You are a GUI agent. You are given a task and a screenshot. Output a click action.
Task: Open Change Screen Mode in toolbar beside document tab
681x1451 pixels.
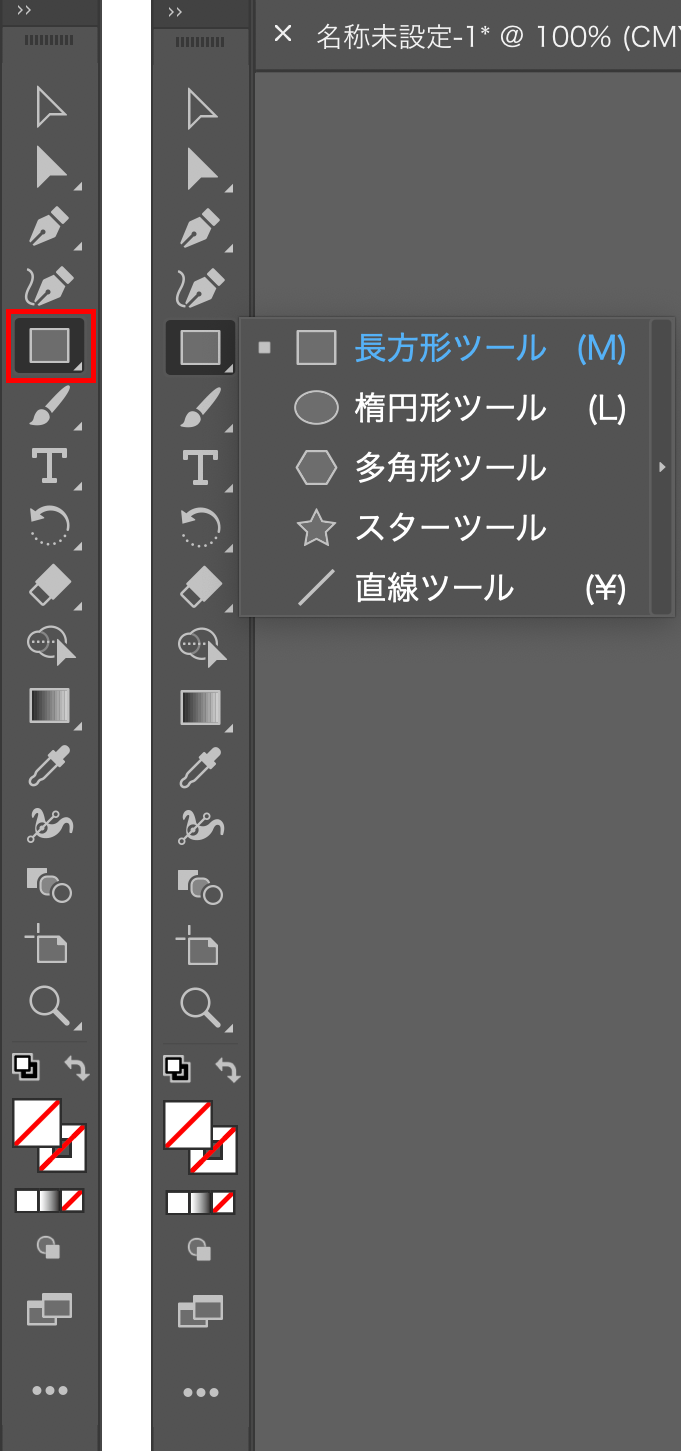click(201, 1310)
